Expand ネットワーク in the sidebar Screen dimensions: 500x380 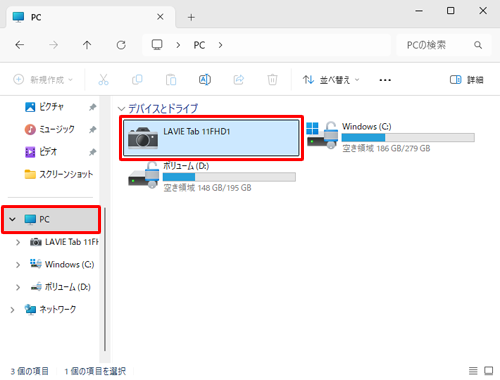click(12, 310)
